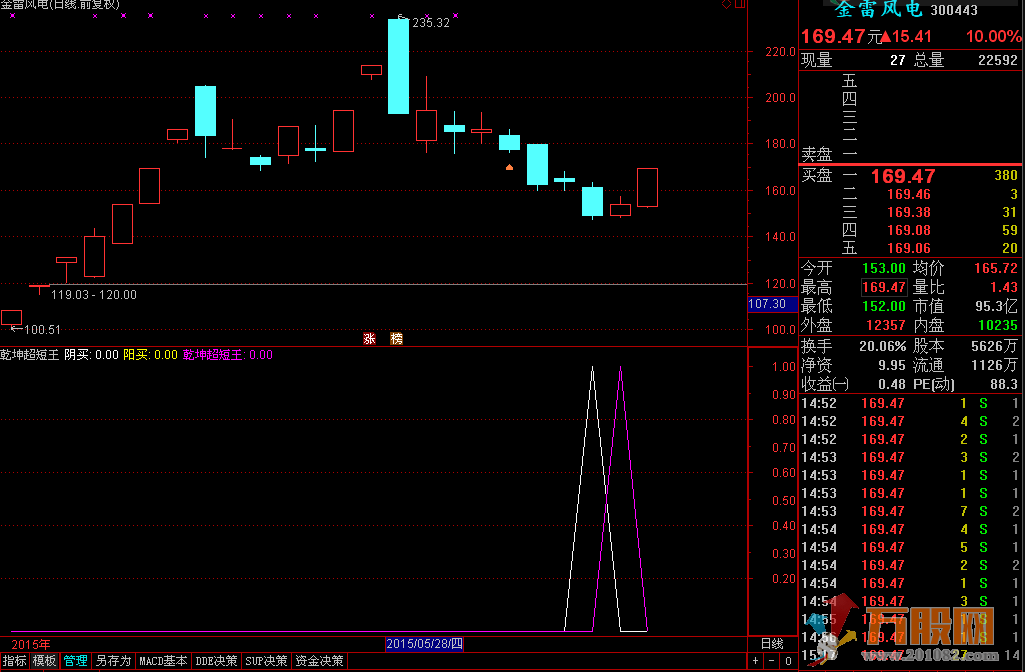This screenshot has height=672, width=1025.
Task: Click the 现量 27 current volume value
Action: [x=898, y=60]
